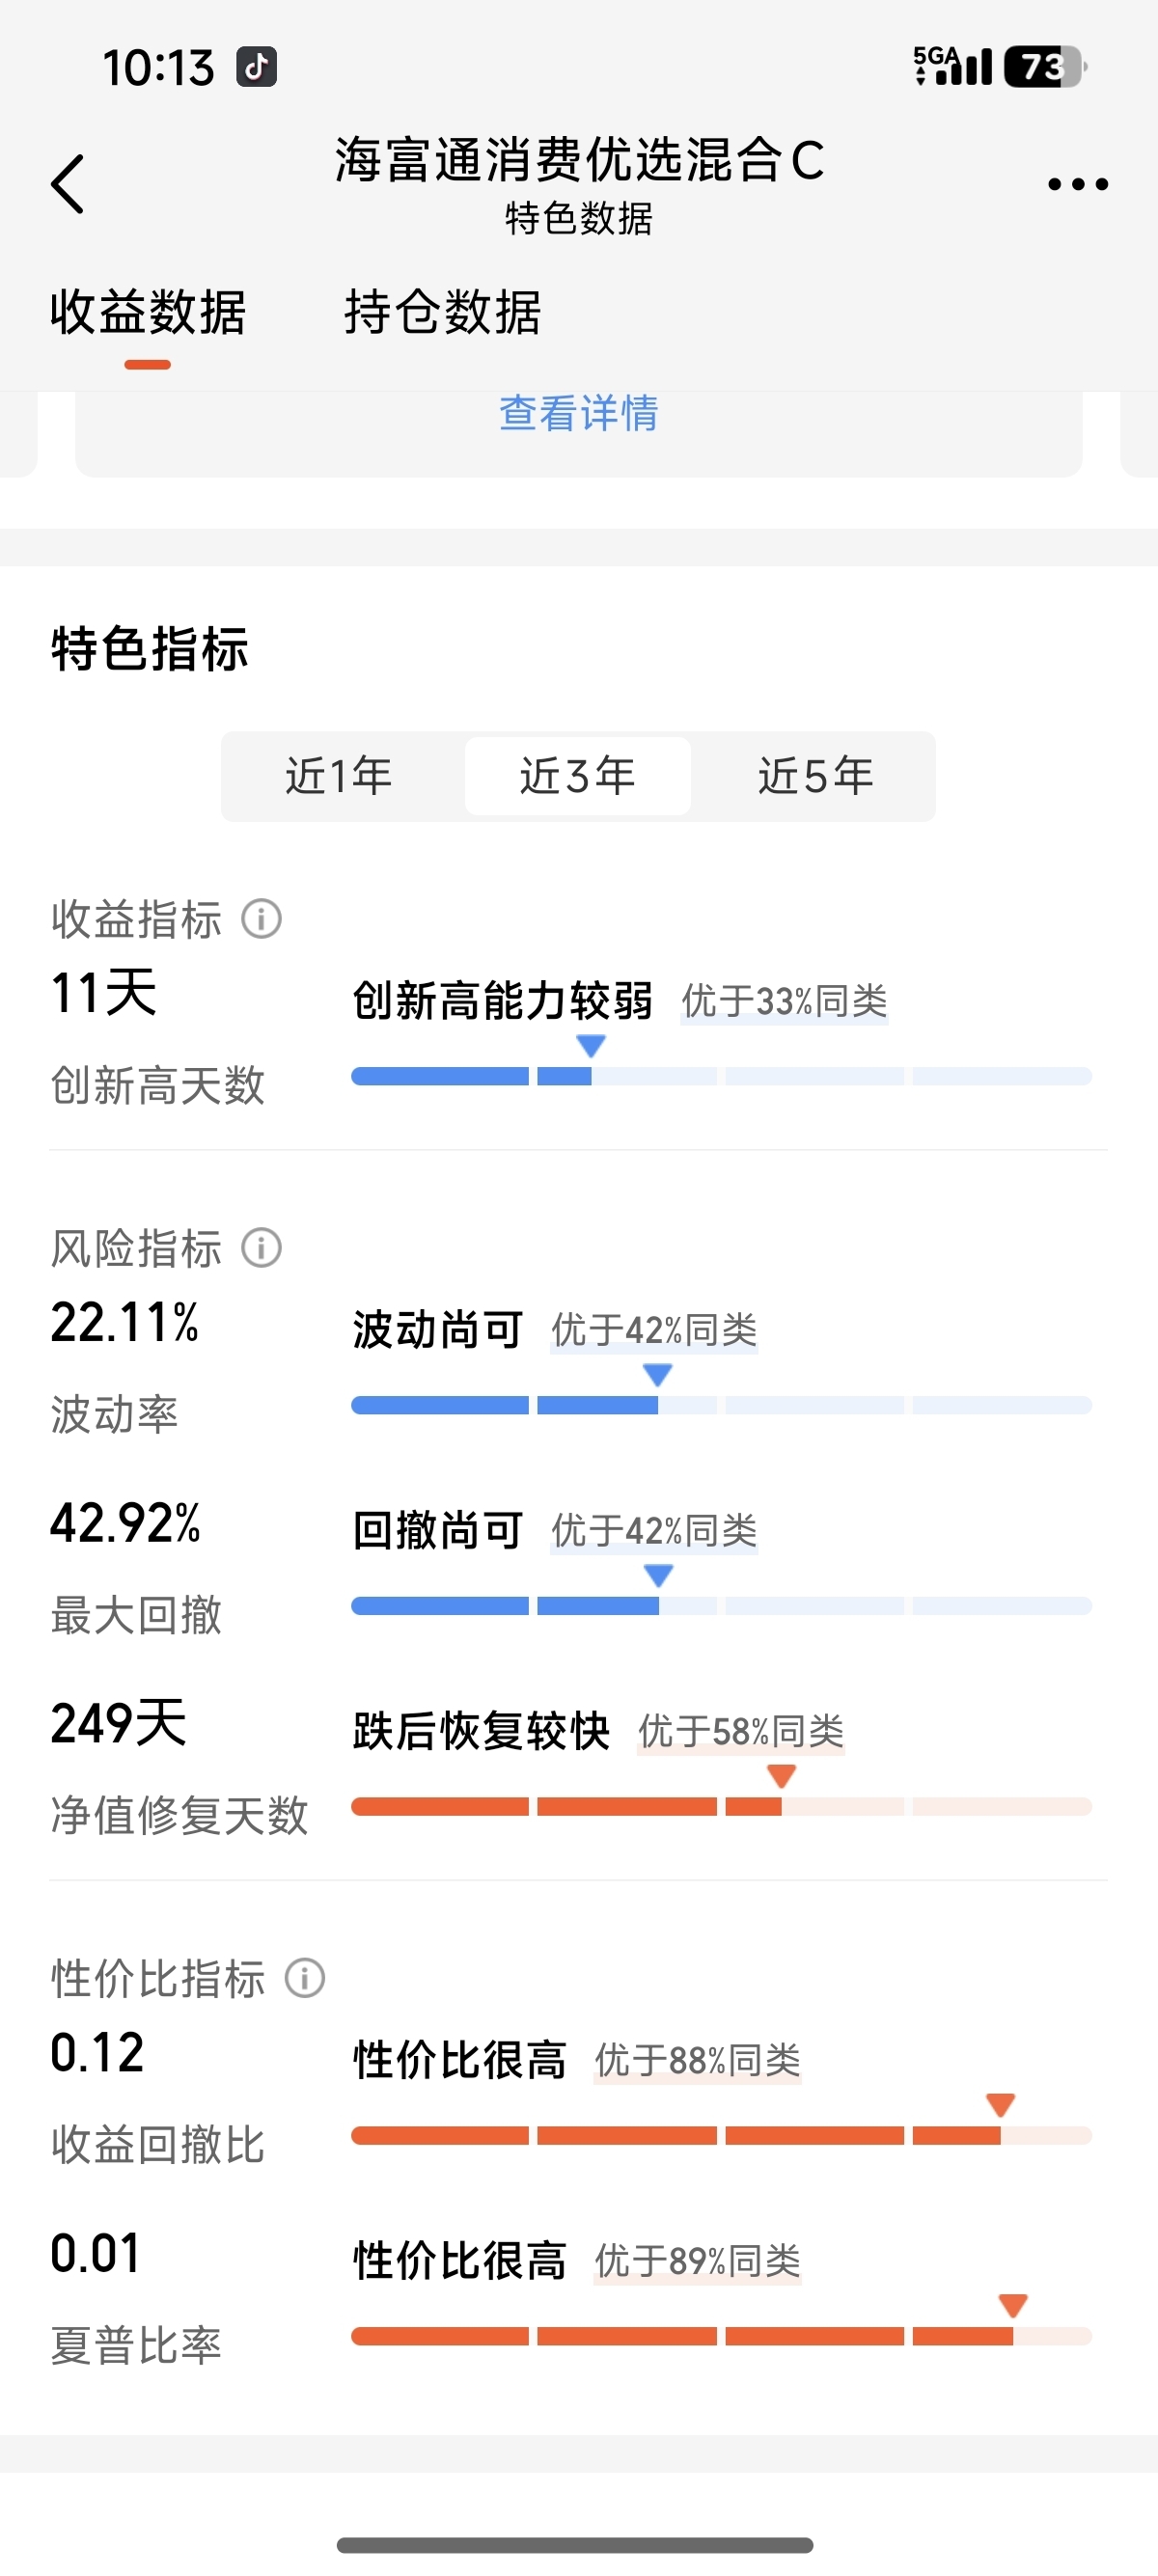This screenshot has height=2576, width=1158.
Task: Tap the 优于33%同类 label
Action: [784, 1001]
